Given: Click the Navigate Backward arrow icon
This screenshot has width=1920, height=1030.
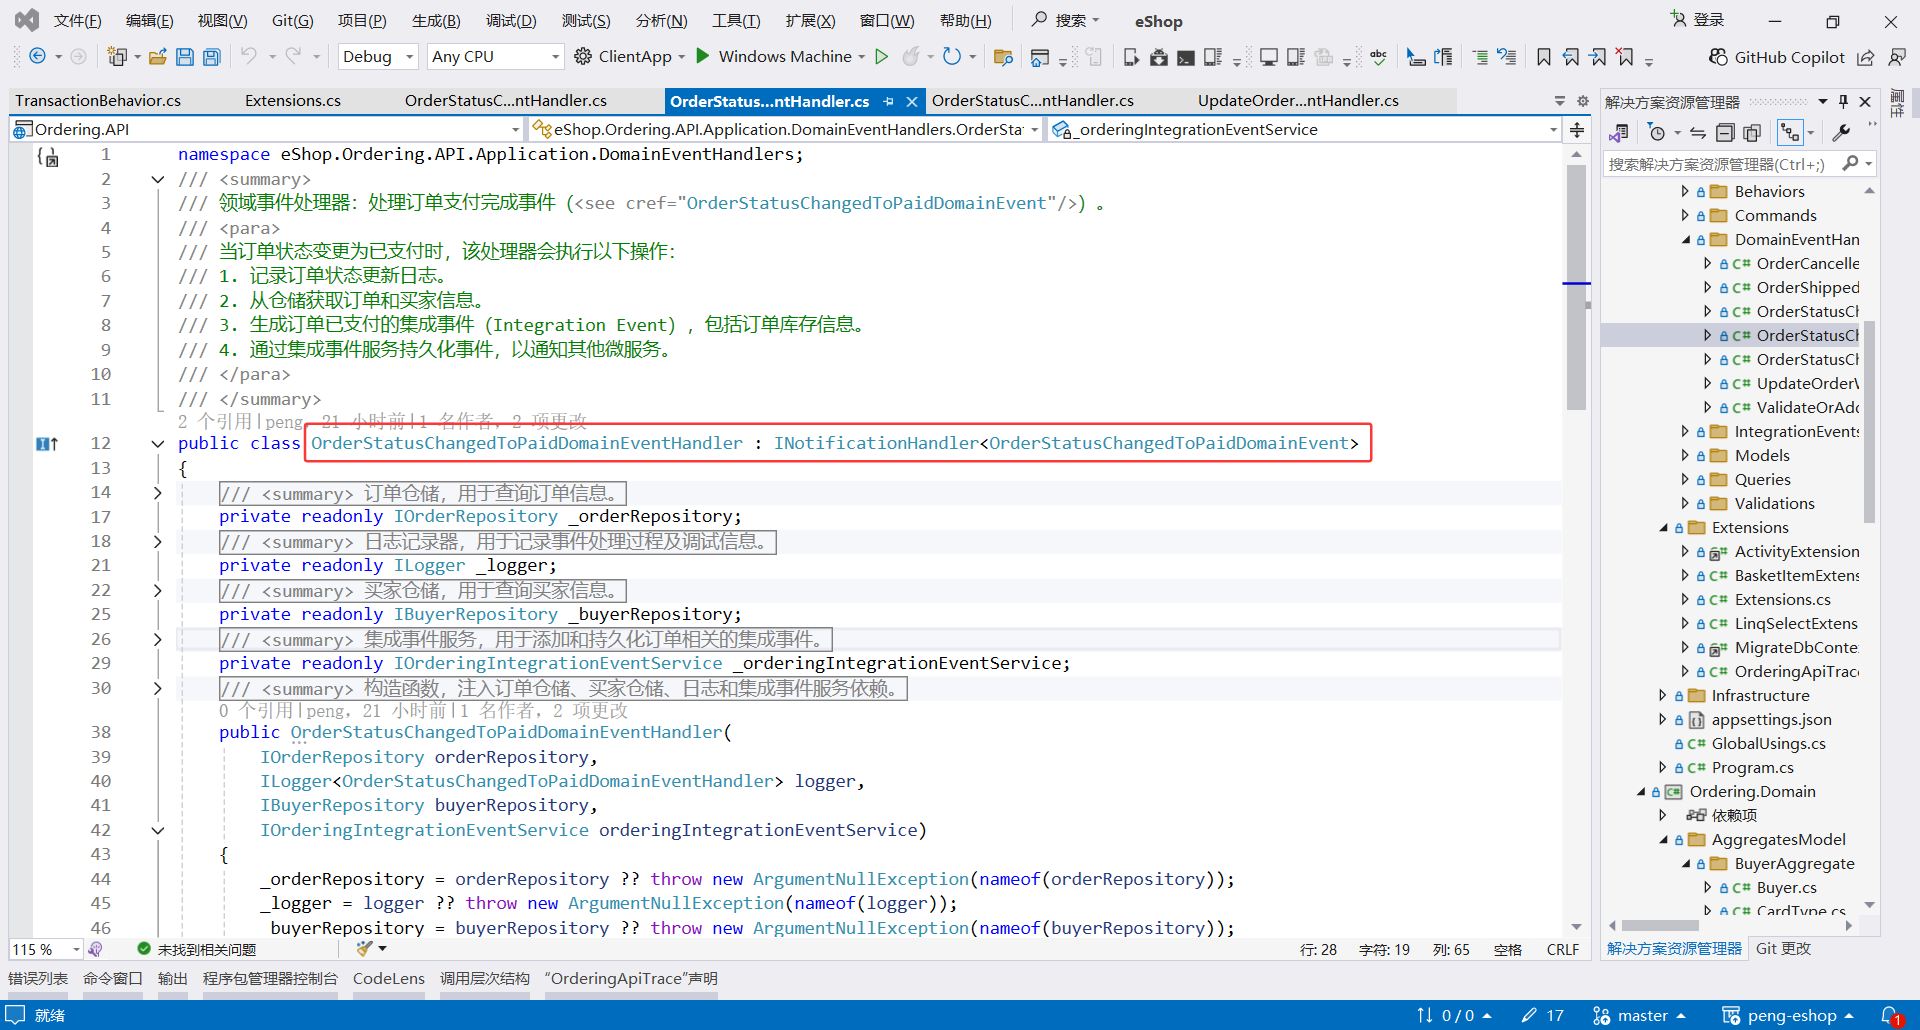Looking at the screenshot, I should click(37, 57).
